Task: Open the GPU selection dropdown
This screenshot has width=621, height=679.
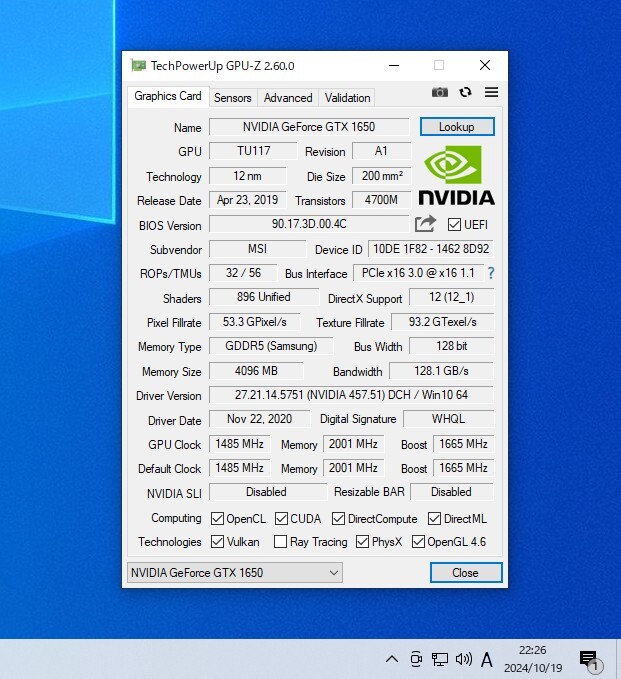Action: [235, 572]
